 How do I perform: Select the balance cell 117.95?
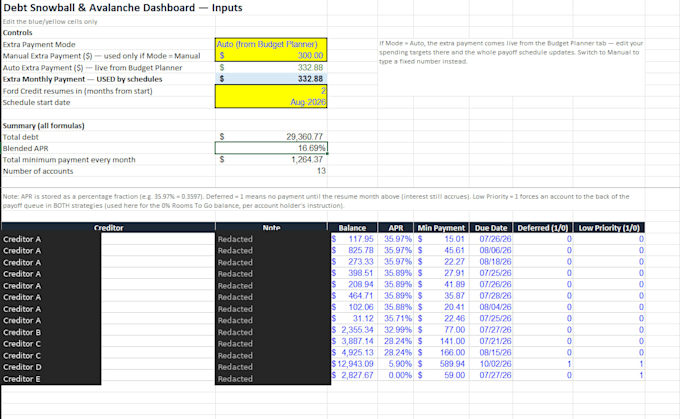coord(352,239)
